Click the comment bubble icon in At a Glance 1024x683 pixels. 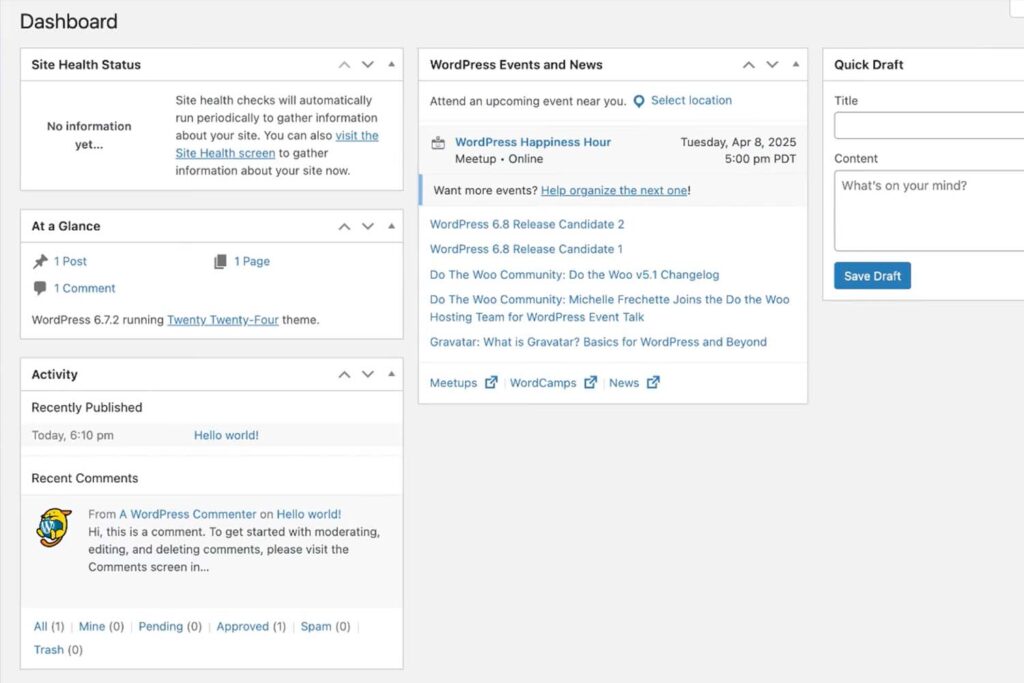coord(40,288)
